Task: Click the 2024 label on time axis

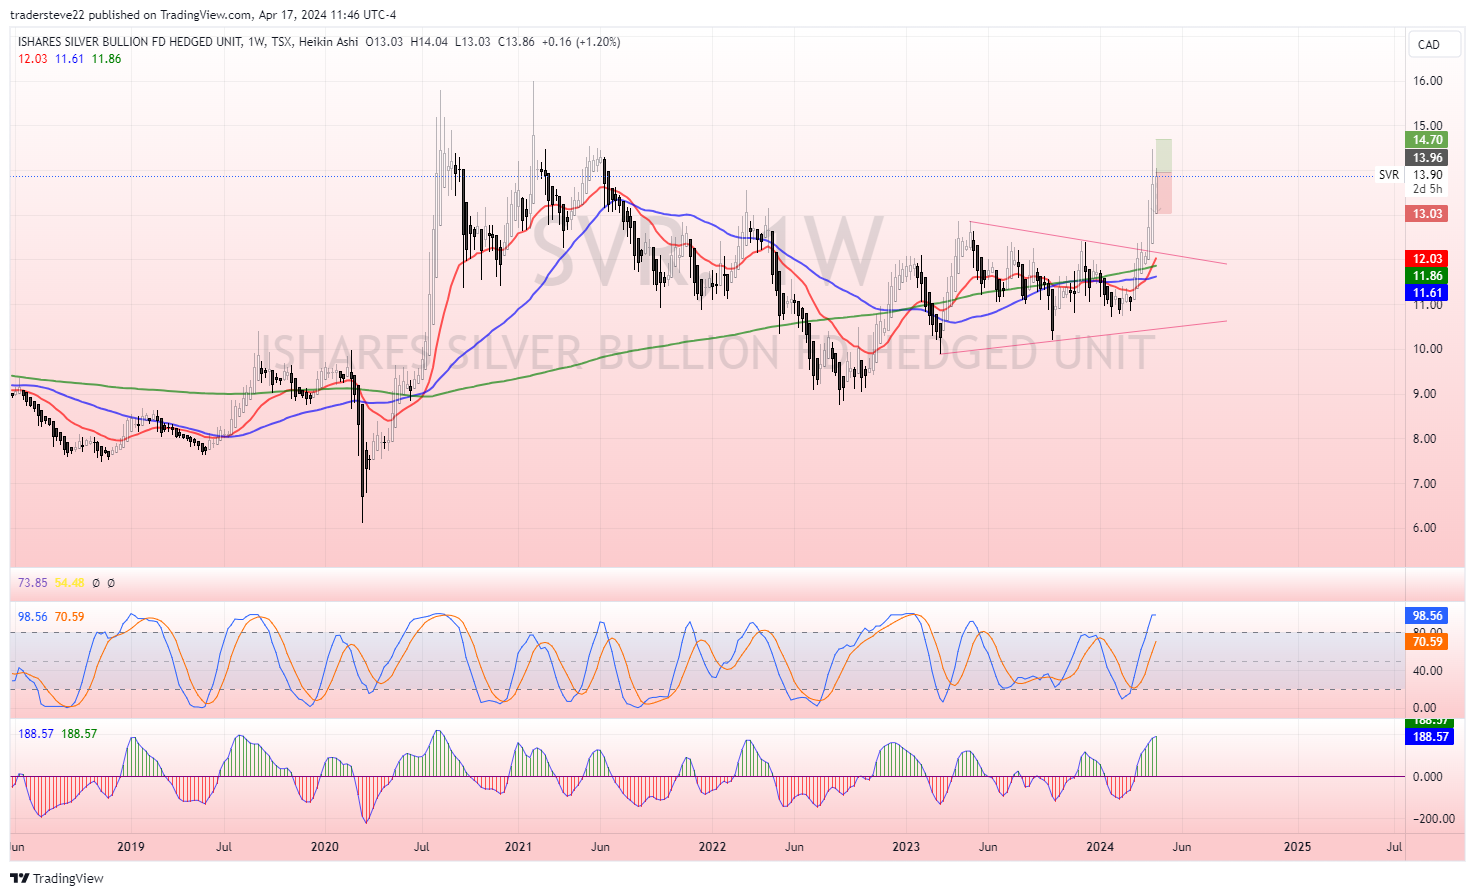Action: (1100, 847)
